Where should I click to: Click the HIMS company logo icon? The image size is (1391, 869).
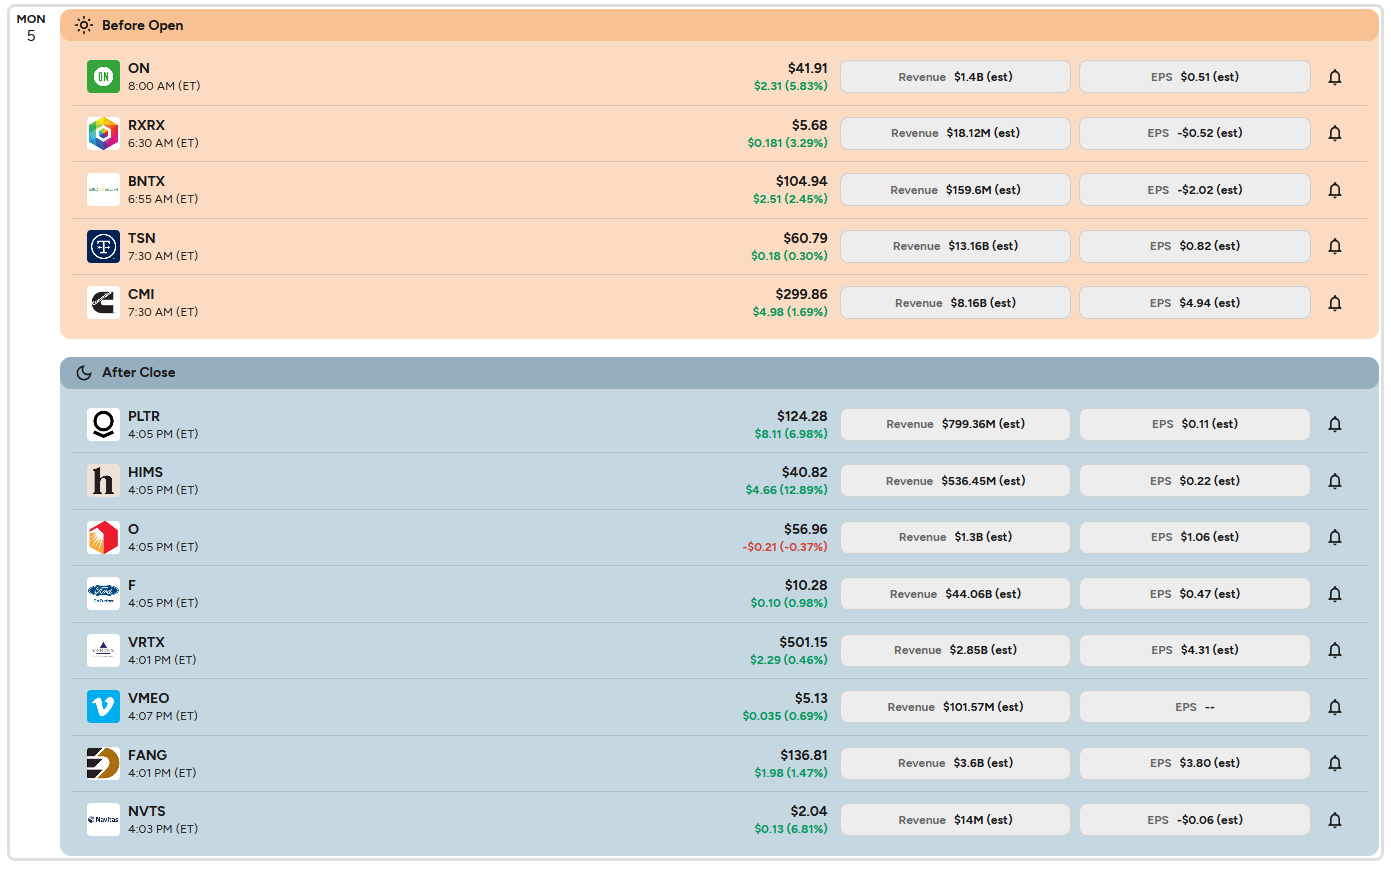(103, 481)
